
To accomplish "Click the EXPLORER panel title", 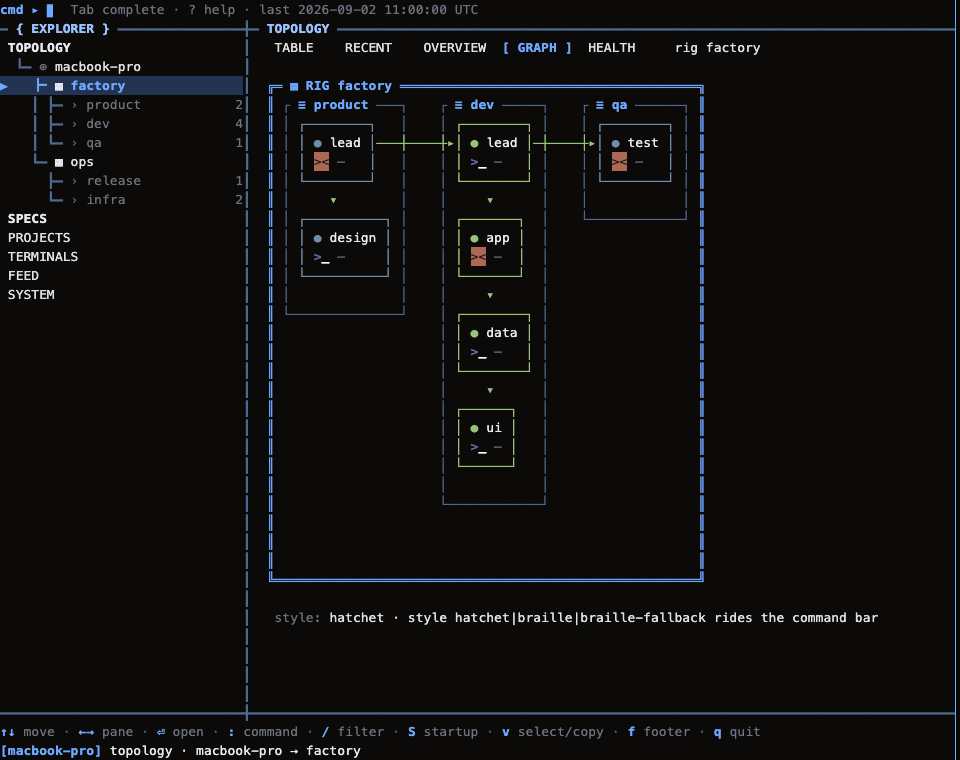I will pyautogui.click(x=62, y=29).
